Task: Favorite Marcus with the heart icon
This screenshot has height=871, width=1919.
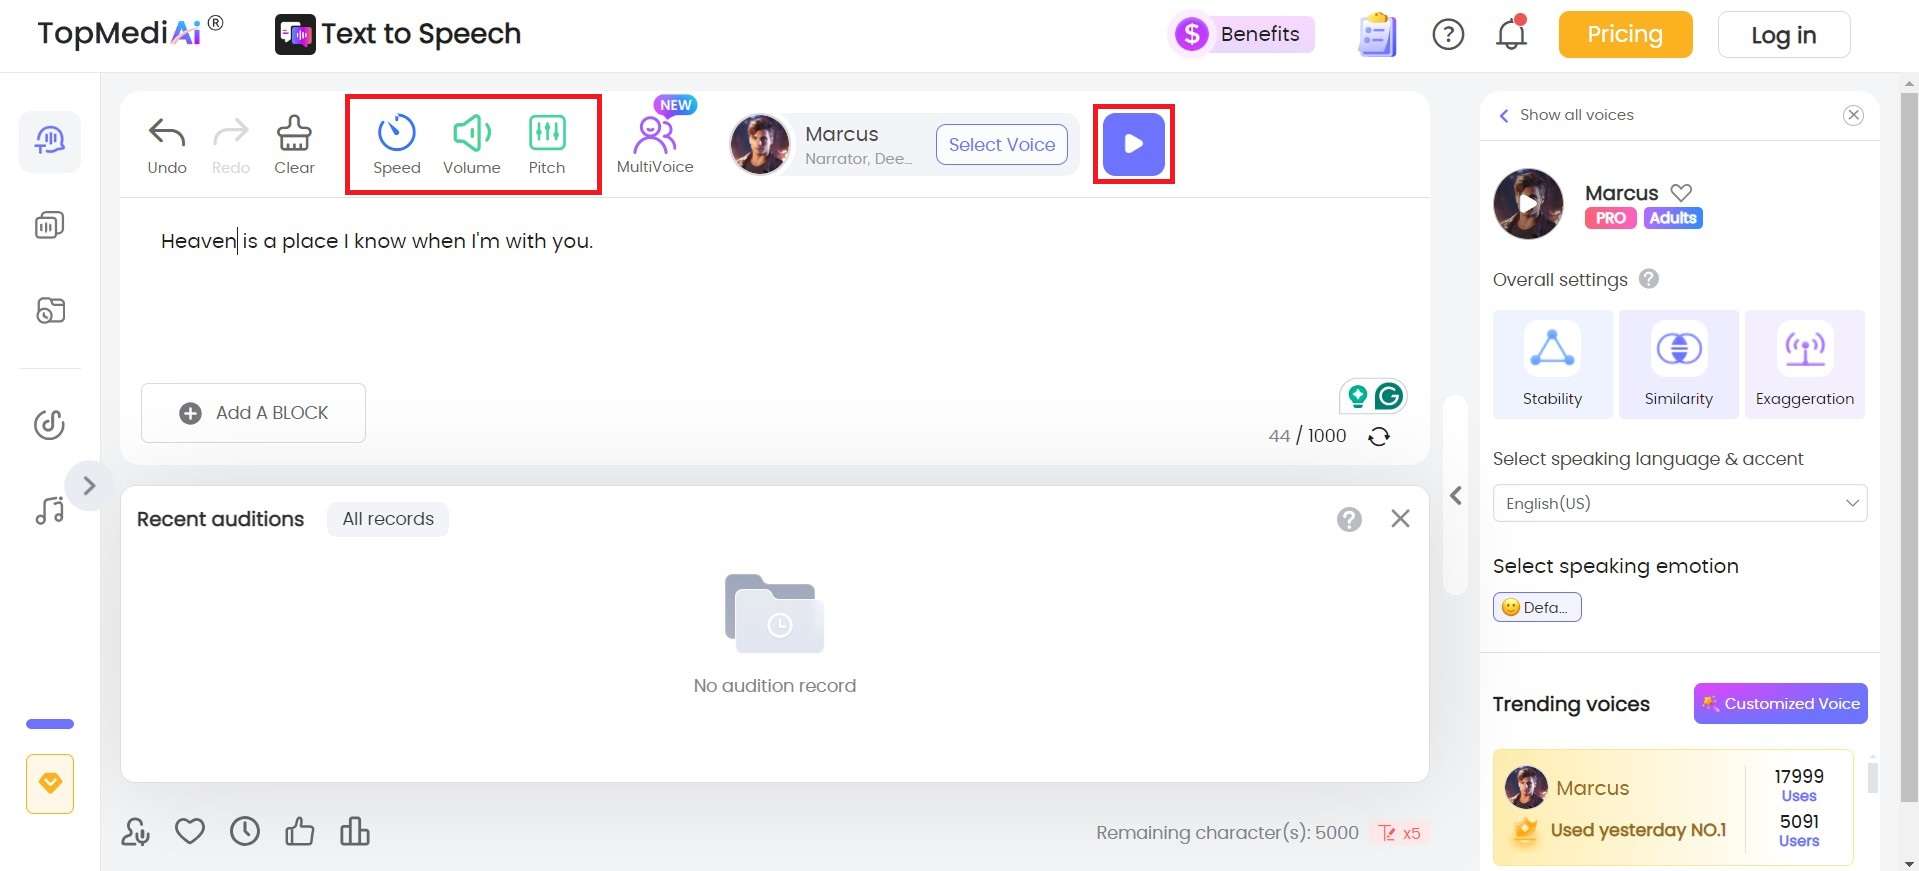Action: 1681,193
